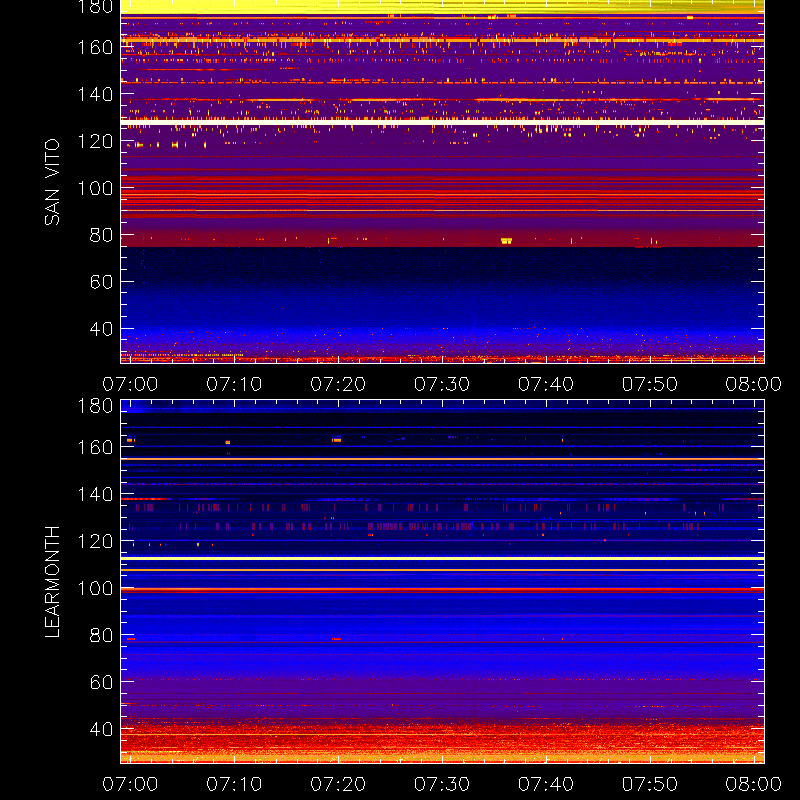Select the 120 tick on SAN VITO axis

95,141
